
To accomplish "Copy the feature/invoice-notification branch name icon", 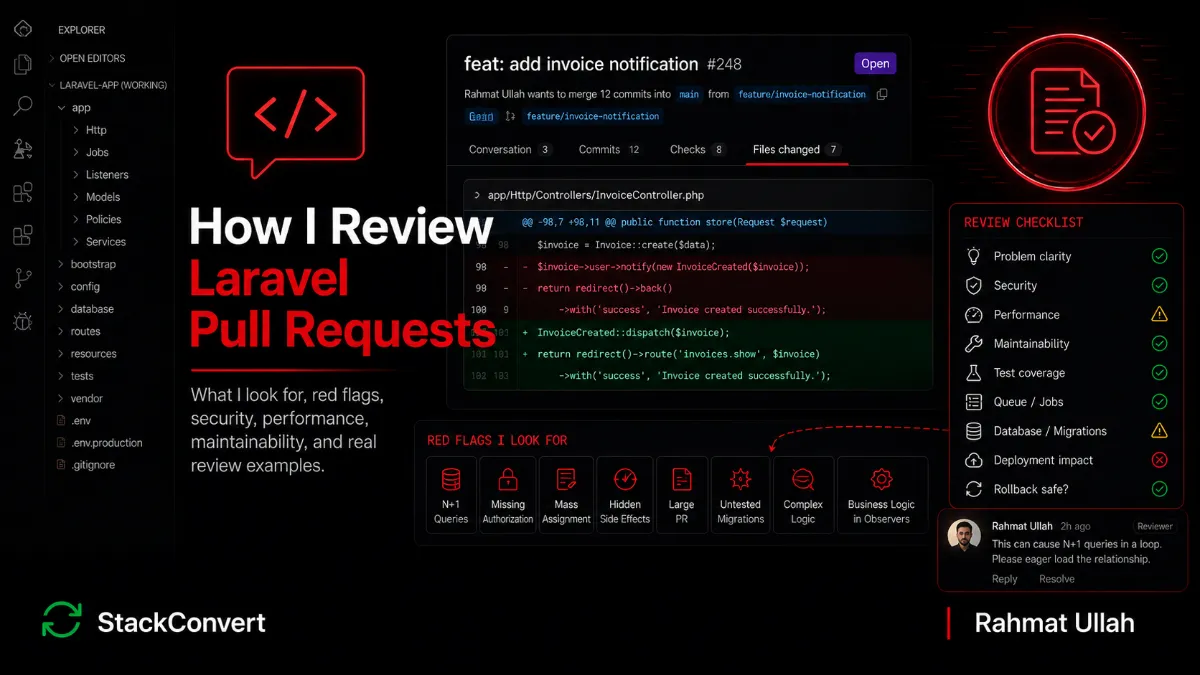I will click(881, 94).
